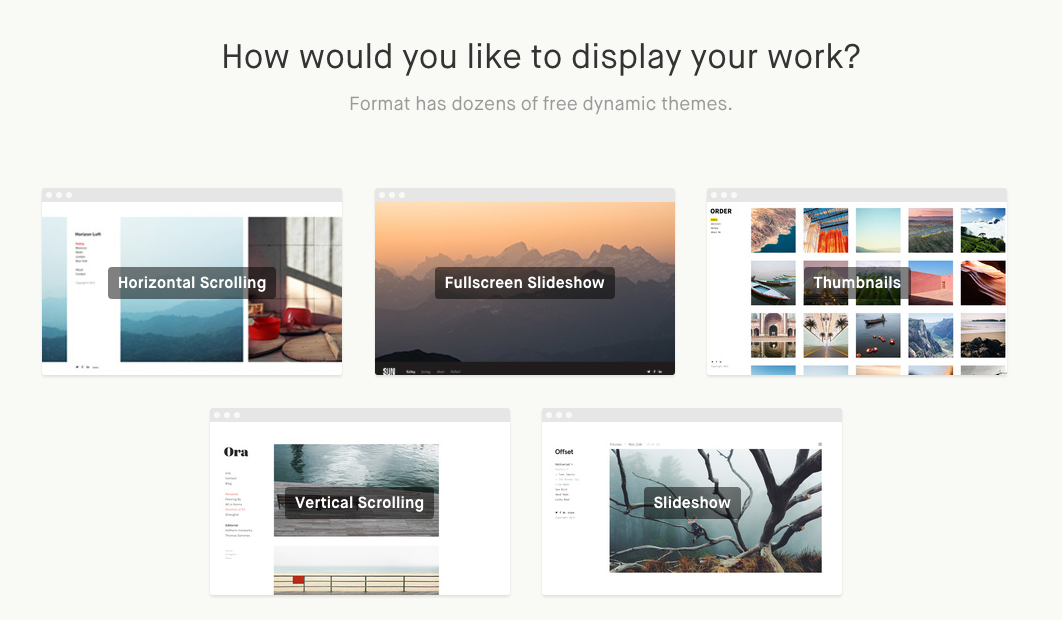
Task: Open the orange fabric thumbnail in ORDER grid
Action: tap(826, 230)
